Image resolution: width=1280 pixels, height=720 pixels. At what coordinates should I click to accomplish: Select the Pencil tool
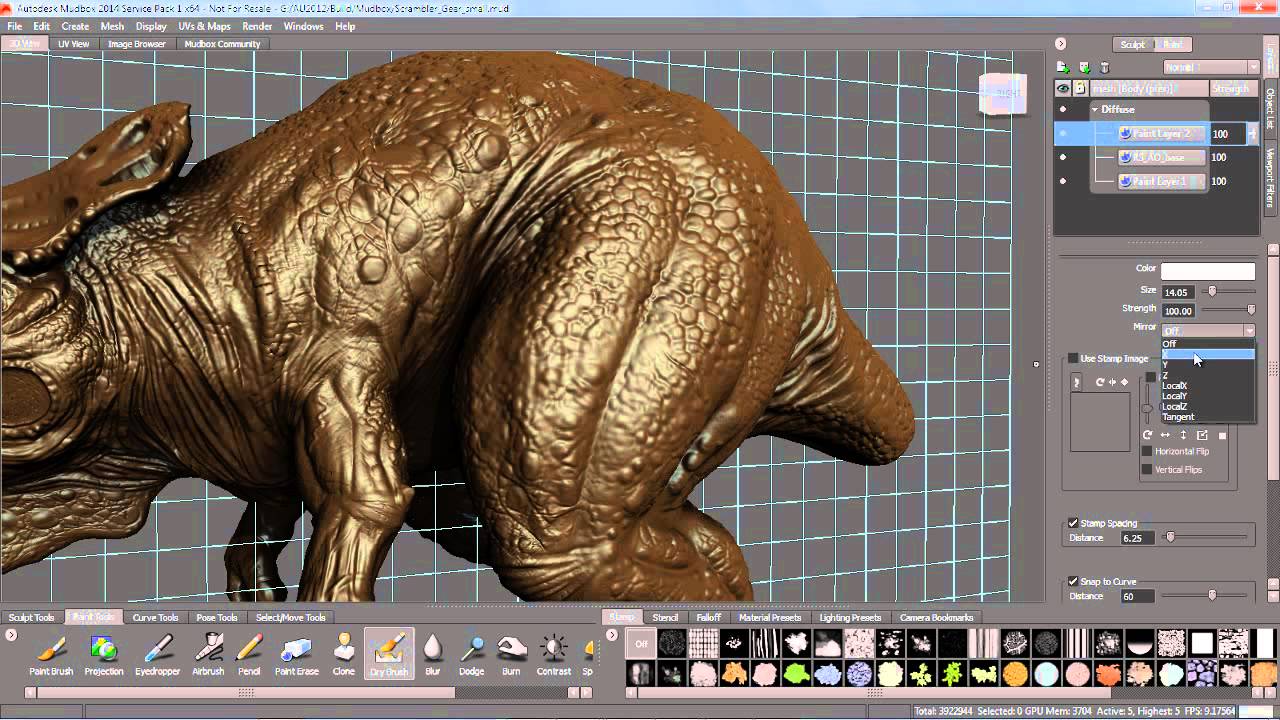pyautogui.click(x=249, y=654)
